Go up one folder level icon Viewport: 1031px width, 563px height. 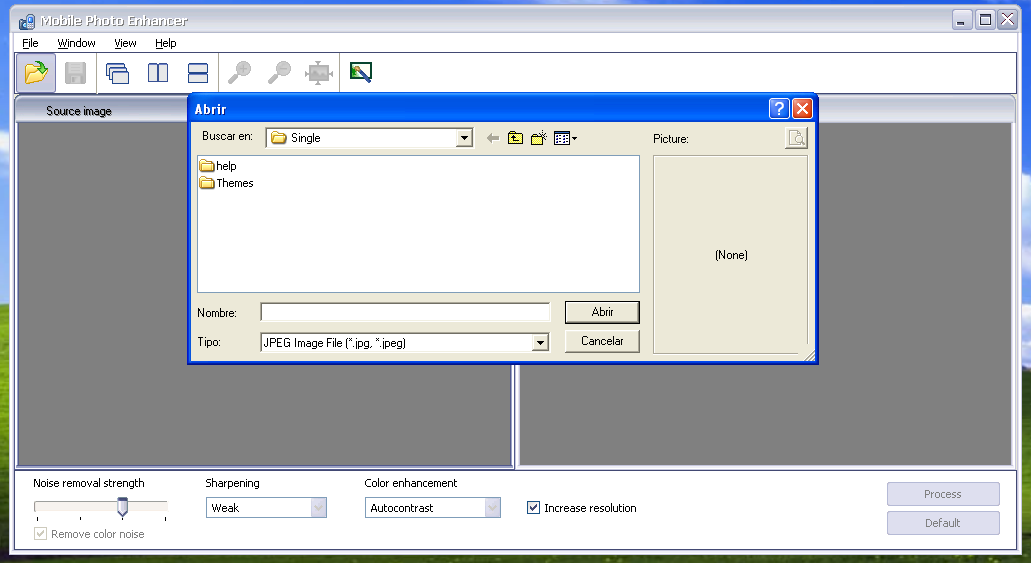coord(516,138)
